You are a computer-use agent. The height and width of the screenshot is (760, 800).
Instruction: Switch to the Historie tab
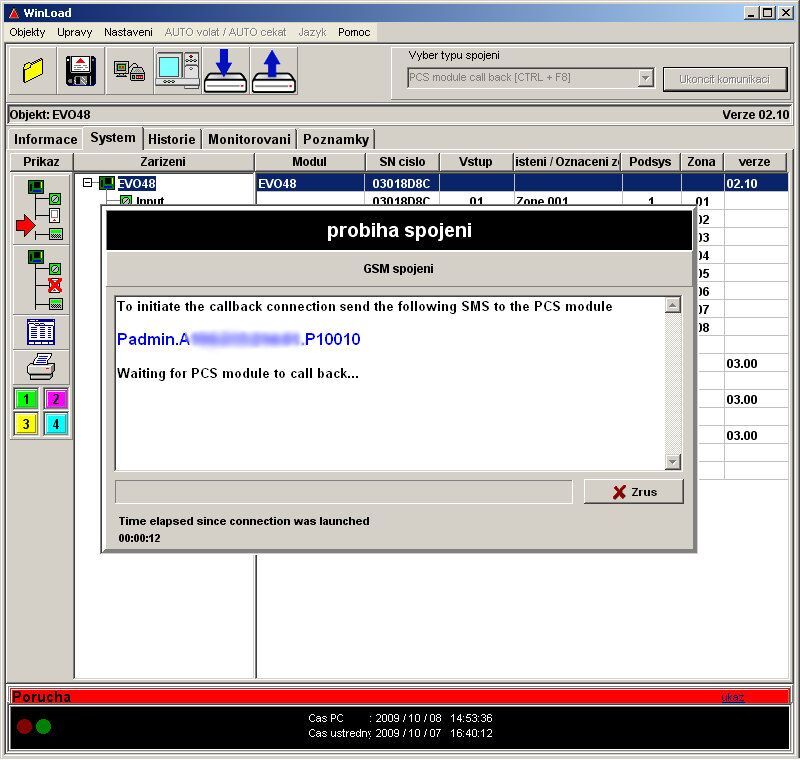coord(172,139)
